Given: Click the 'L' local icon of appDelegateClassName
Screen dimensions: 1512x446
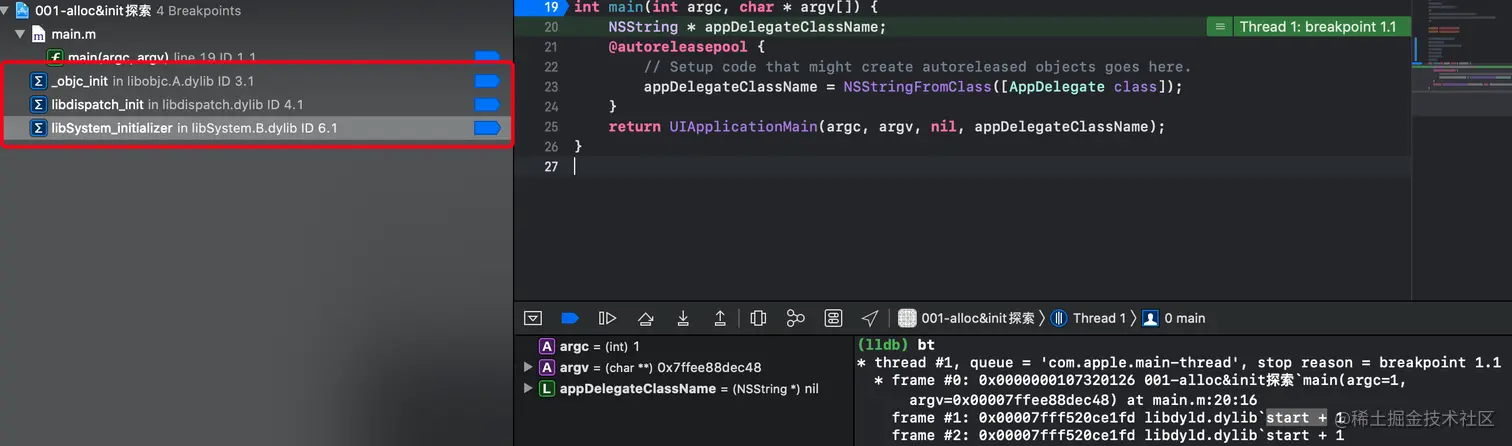Looking at the screenshot, I should [x=547, y=388].
